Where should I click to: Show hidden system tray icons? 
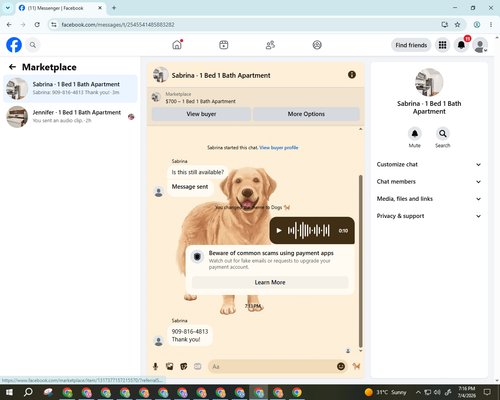(x=418, y=392)
